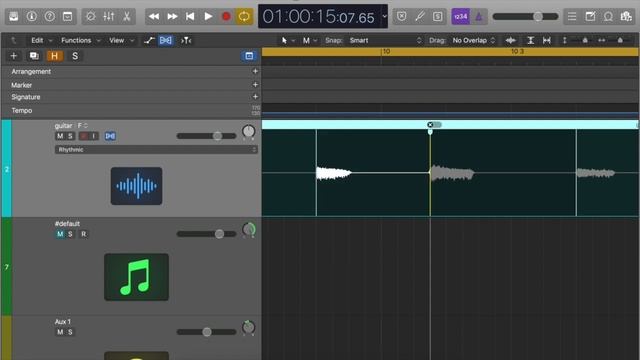Toggle Flex on the guitar track
The image size is (640, 360).
click(110, 136)
